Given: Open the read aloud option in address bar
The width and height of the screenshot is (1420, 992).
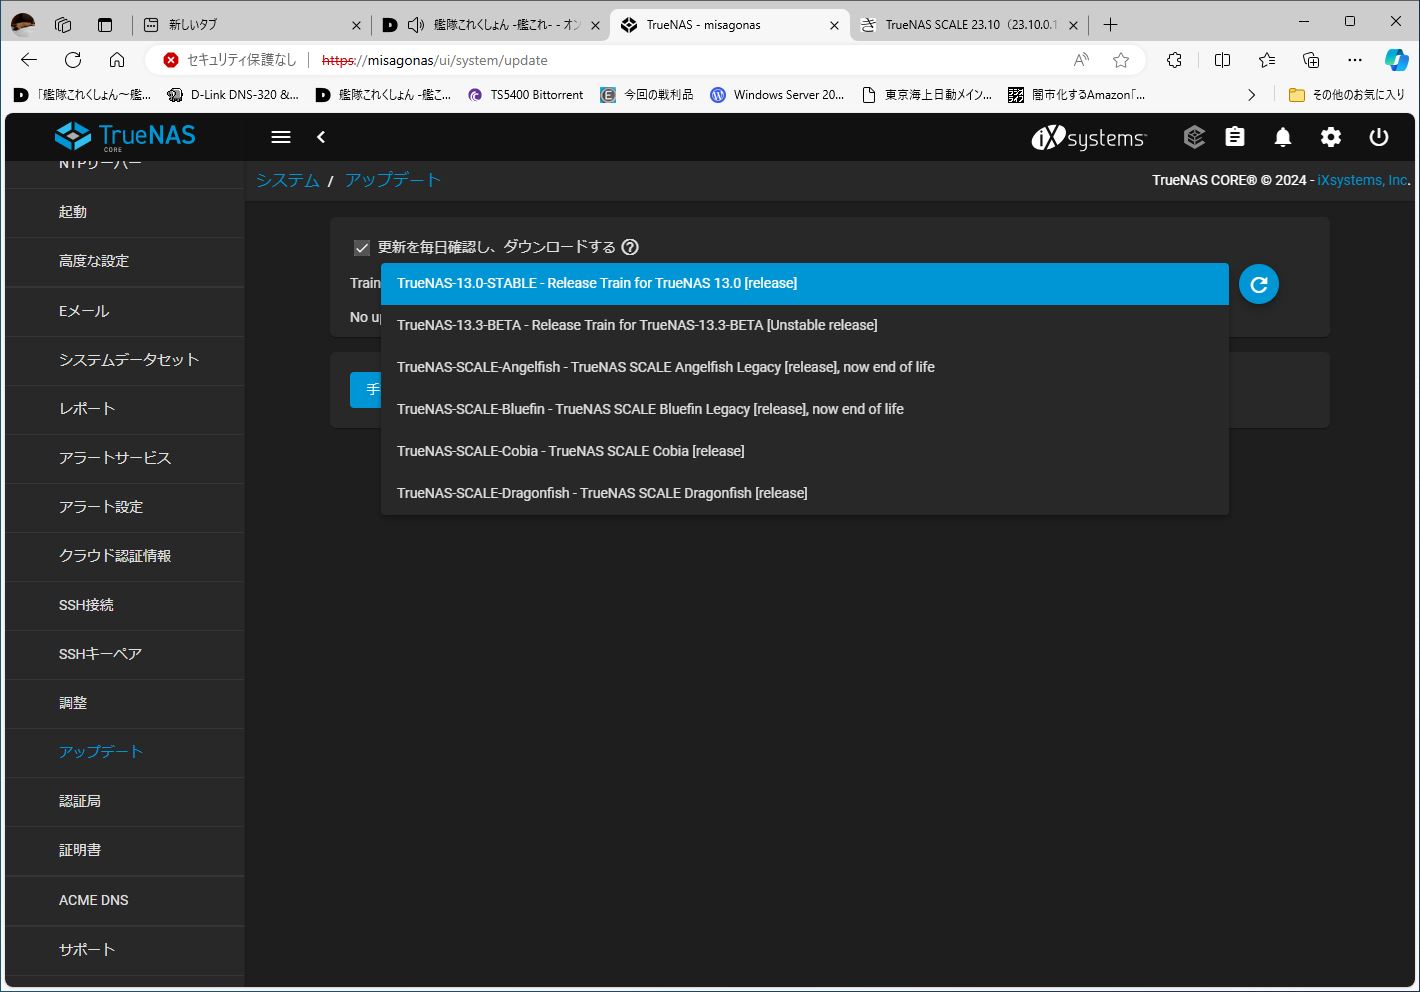Looking at the screenshot, I should 1081,60.
